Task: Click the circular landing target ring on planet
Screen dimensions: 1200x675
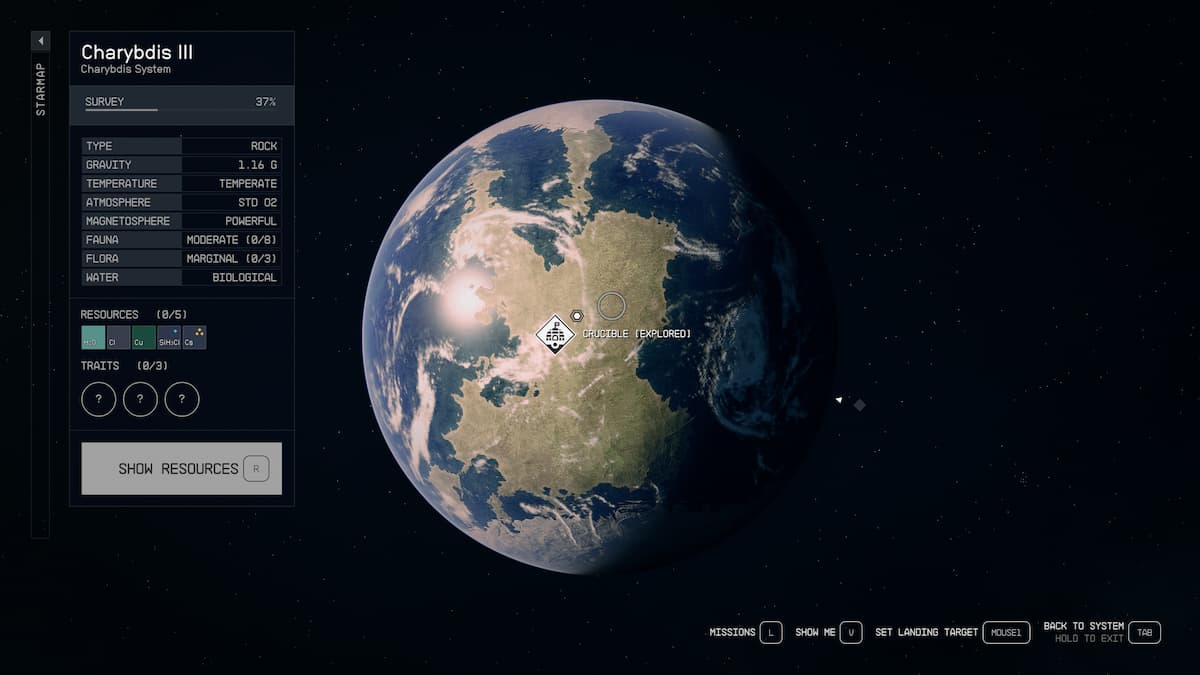Action: click(x=611, y=306)
